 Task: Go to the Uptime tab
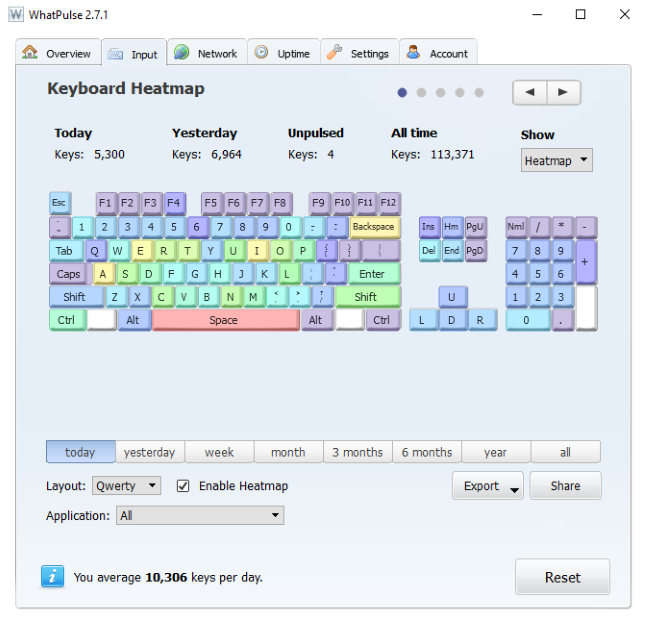pyautogui.click(x=284, y=53)
